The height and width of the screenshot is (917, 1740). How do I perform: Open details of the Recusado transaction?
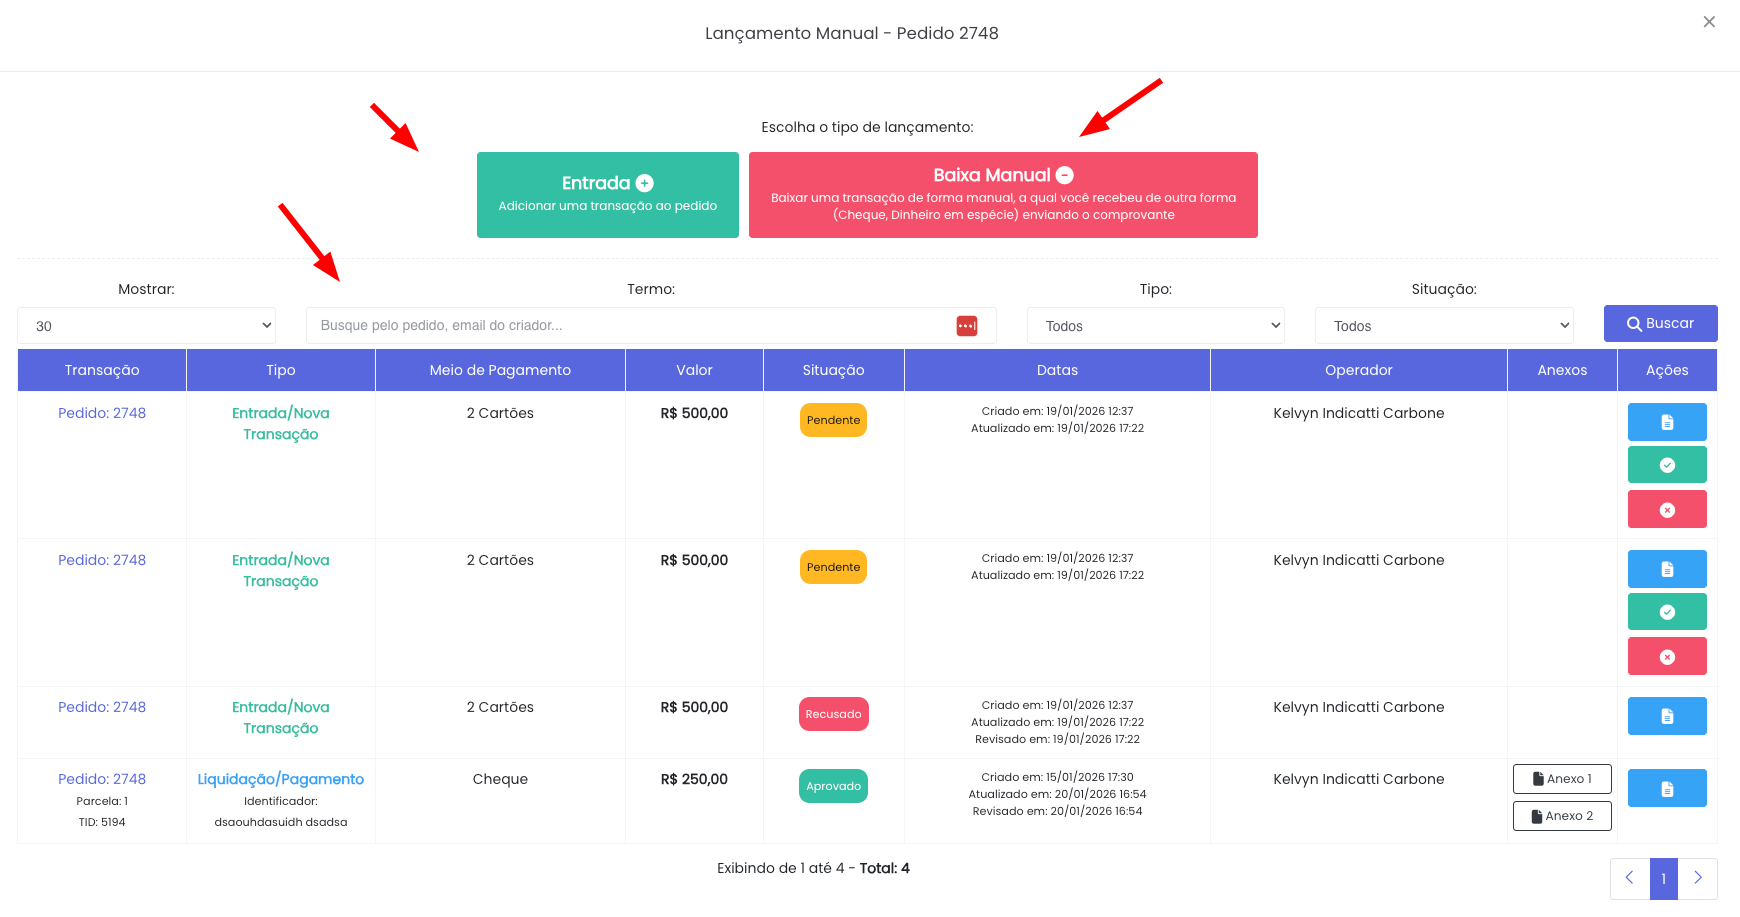pos(1666,716)
